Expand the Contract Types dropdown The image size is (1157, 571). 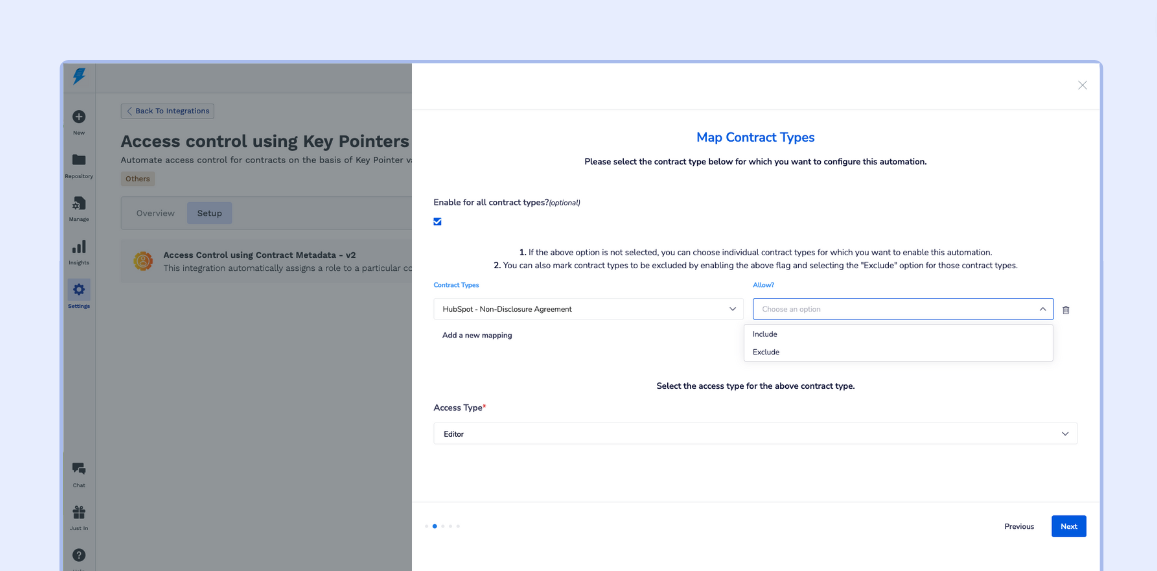(x=588, y=309)
